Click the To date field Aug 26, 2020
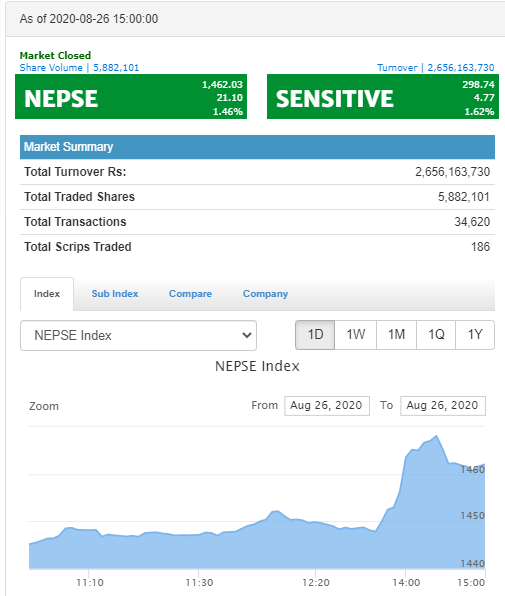This screenshot has width=505, height=596. point(443,406)
